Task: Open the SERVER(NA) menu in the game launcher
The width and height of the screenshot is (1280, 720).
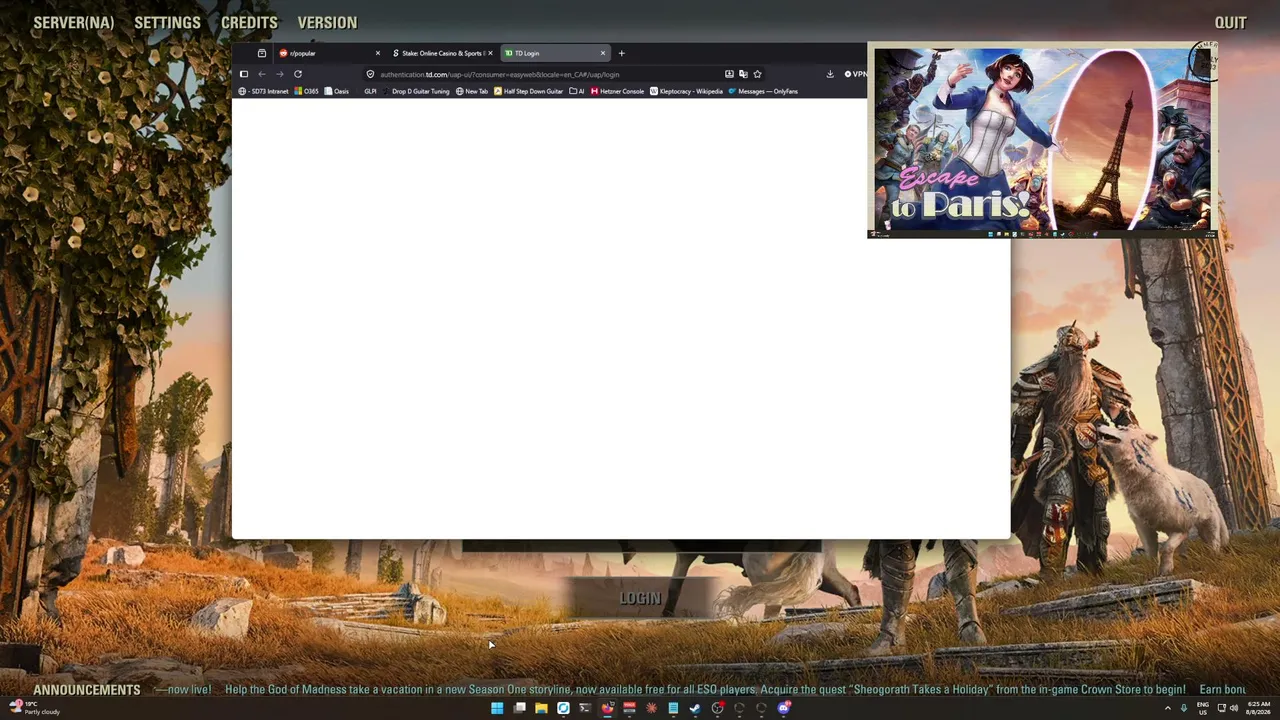Action: 74,22
